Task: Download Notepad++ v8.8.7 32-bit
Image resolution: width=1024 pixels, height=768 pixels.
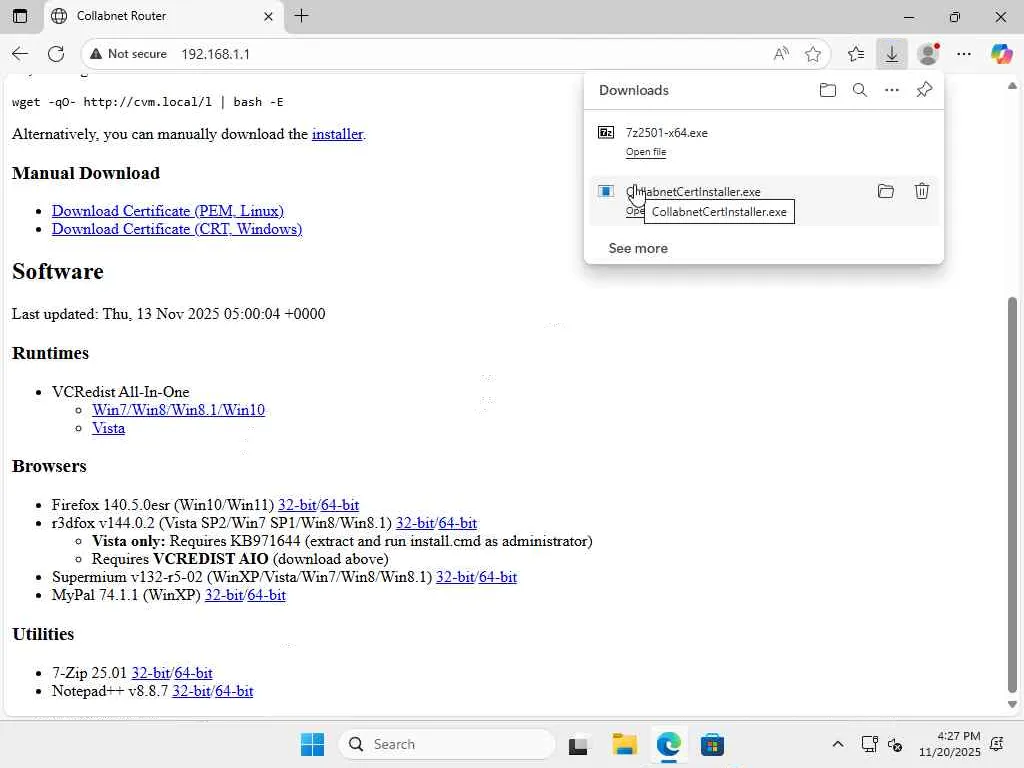Action: click(x=191, y=691)
